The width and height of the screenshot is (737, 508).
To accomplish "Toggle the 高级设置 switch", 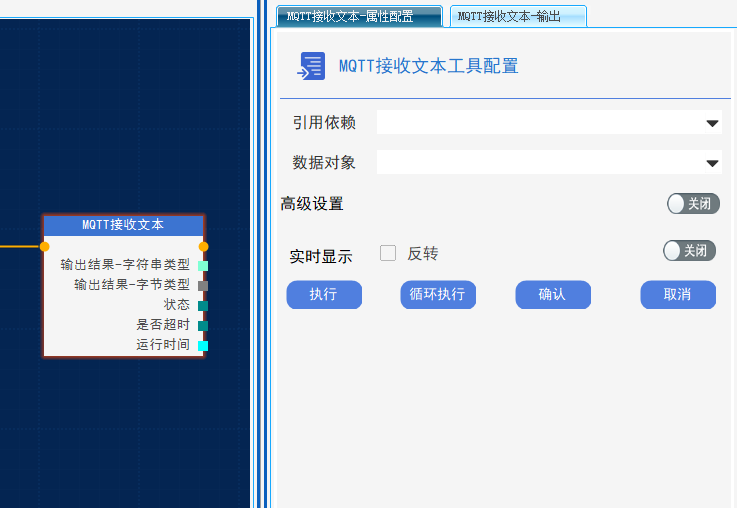I will (693, 203).
